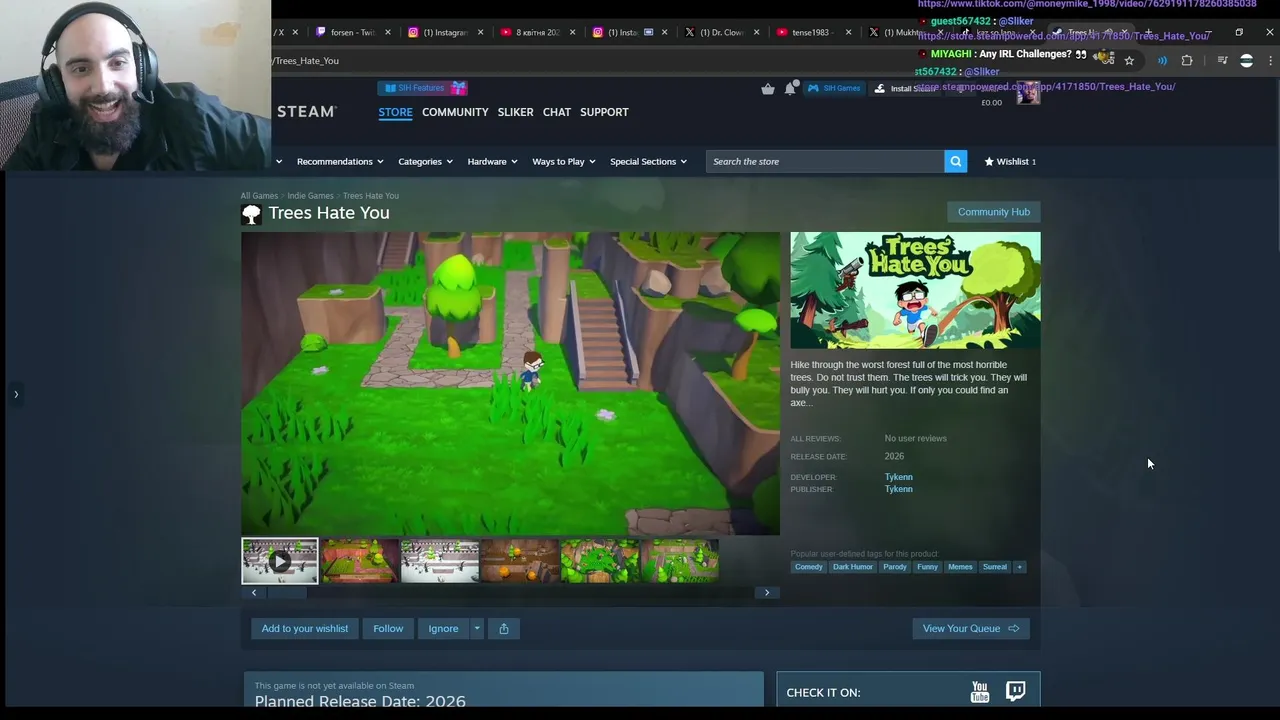This screenshot has height=720, width=1280.
Task: Share the game via share icon
Action: point(504,628)
